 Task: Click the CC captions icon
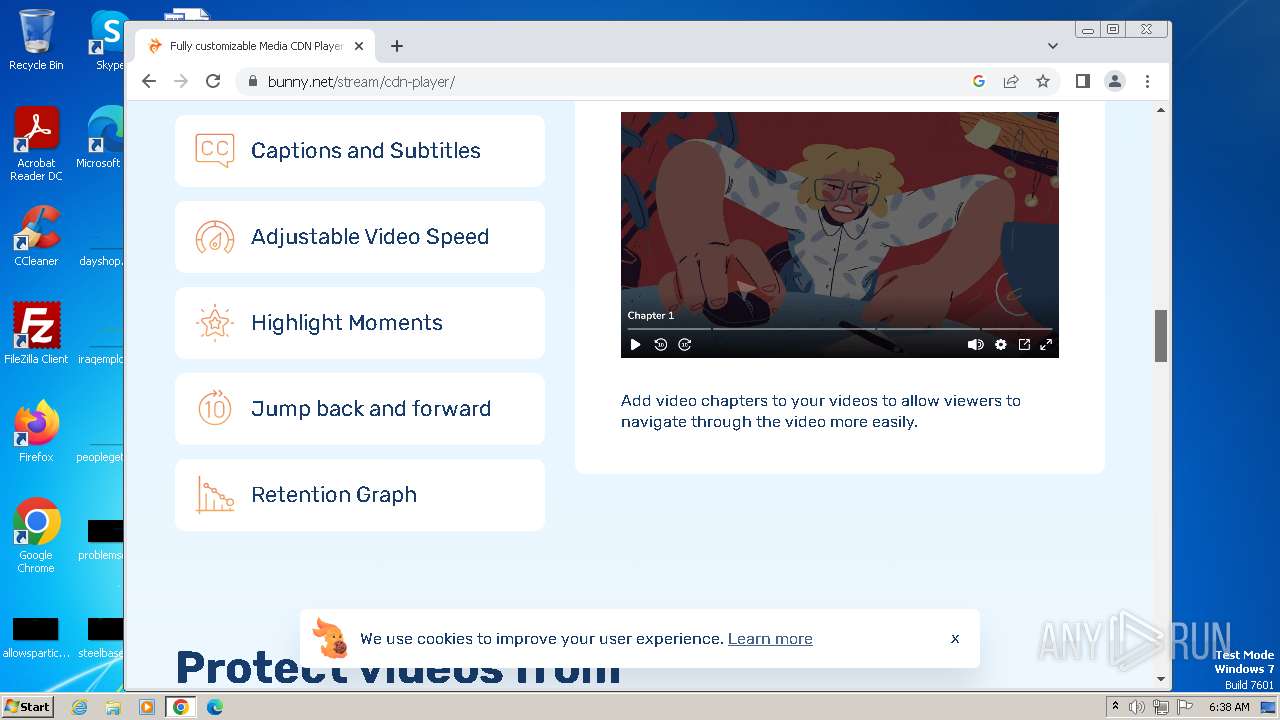tap(215, 151)
